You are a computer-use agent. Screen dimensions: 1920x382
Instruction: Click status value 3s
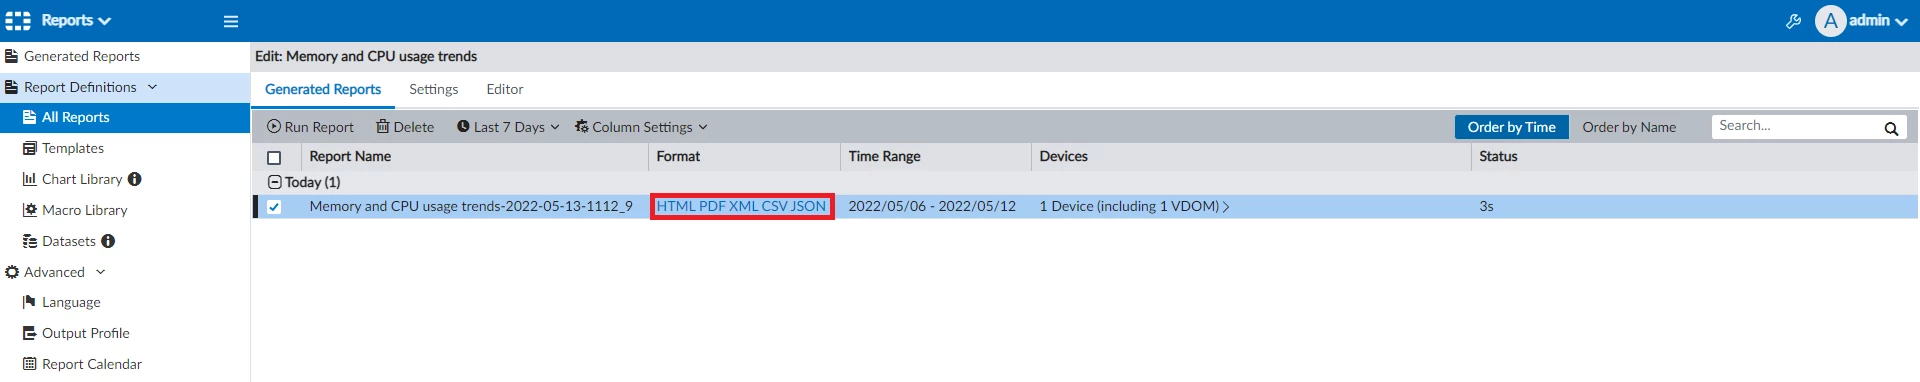point(1486,206)
